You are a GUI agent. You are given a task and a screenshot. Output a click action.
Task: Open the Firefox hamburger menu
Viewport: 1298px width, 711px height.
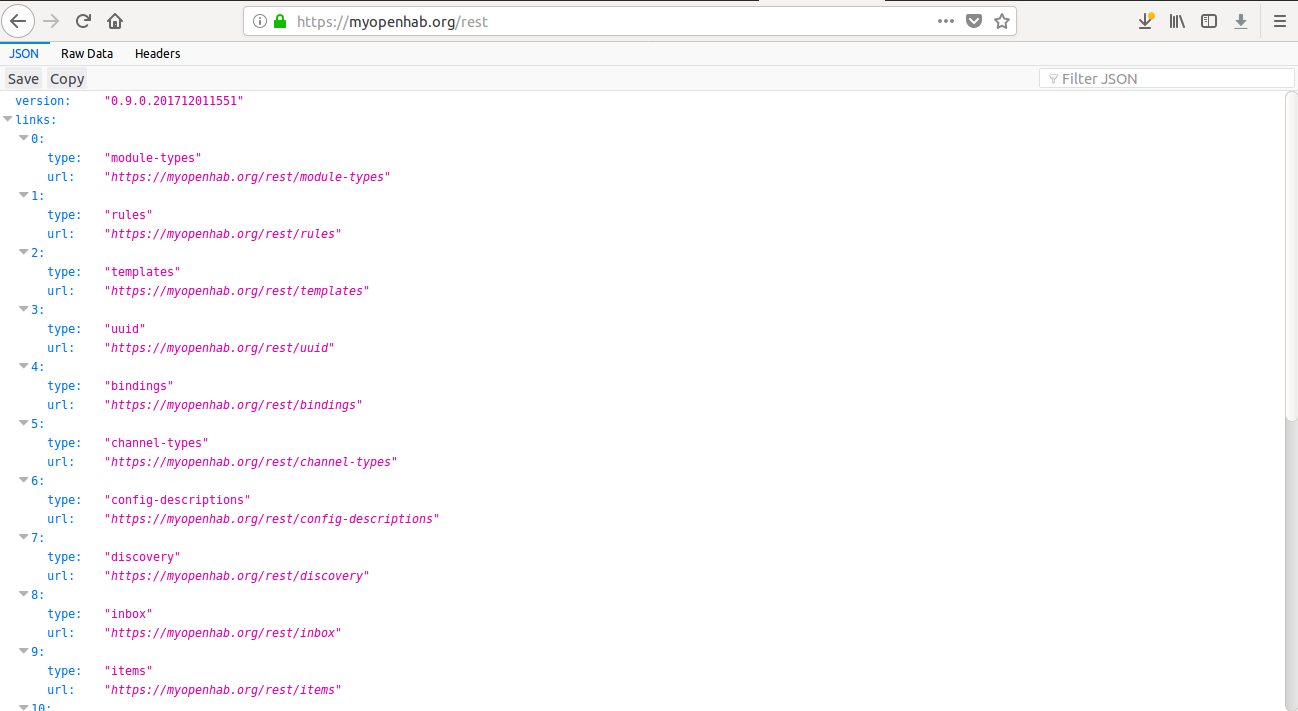tap(1279, 21)
